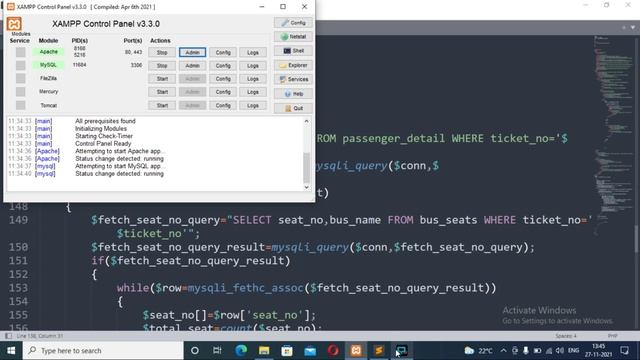Open Tomcat Config options
Viewport: 640px width, 360px height.
point(223,105)
